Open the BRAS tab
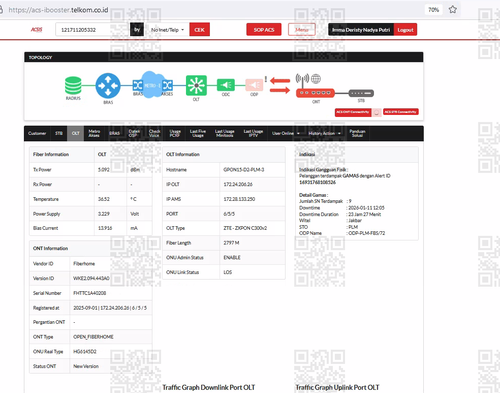This screenshot has width=500, height=393. pyautogui.click(x=114, y=133)
